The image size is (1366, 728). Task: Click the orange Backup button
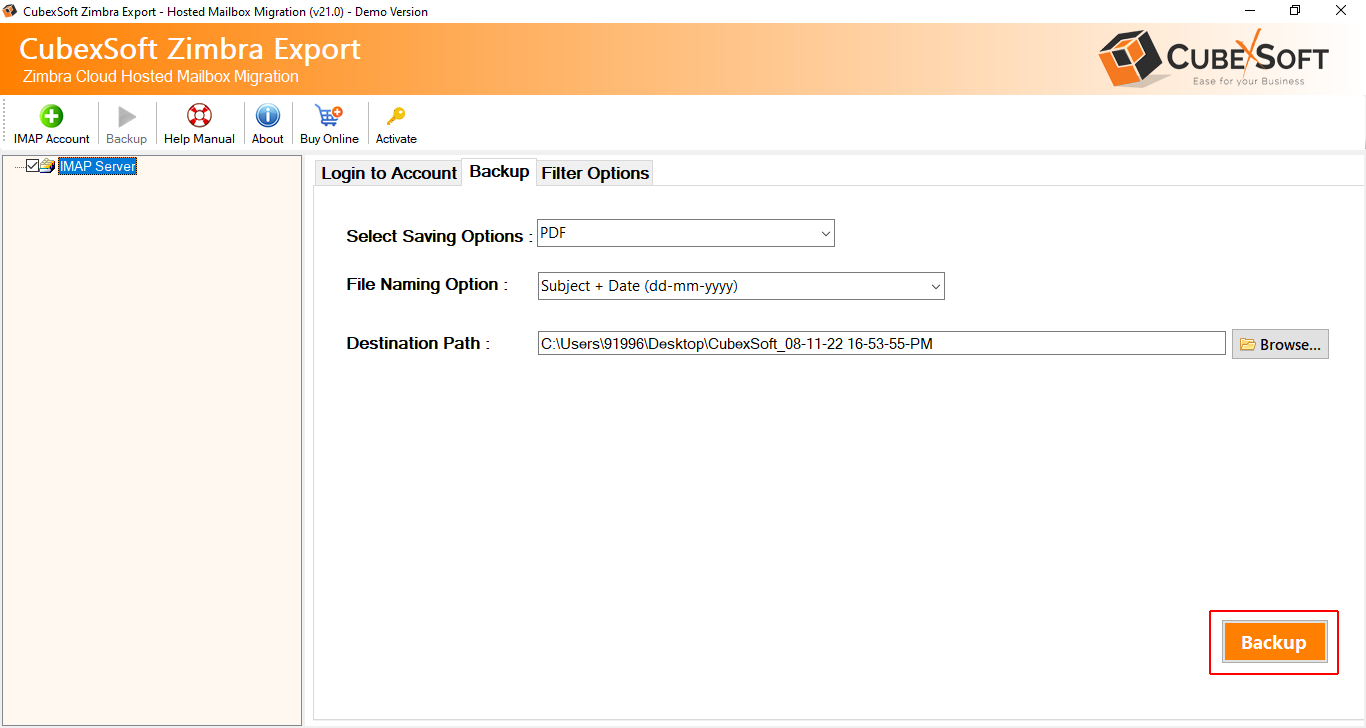pyautogui.click(x=1274, y=642)
